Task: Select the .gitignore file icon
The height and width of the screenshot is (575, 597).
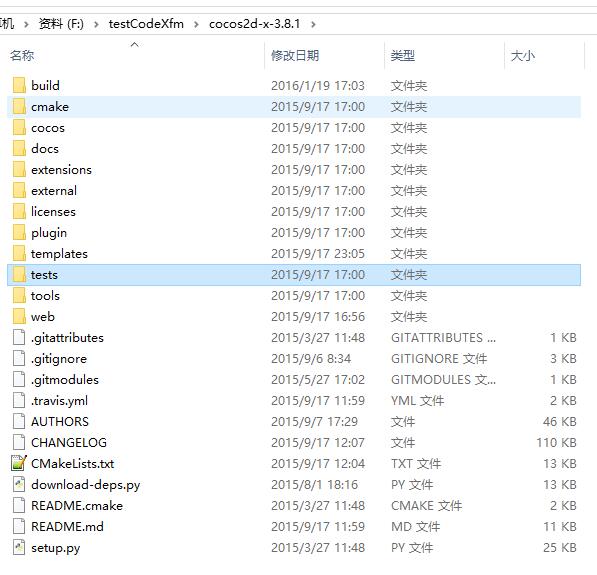Action: point(19,359)
